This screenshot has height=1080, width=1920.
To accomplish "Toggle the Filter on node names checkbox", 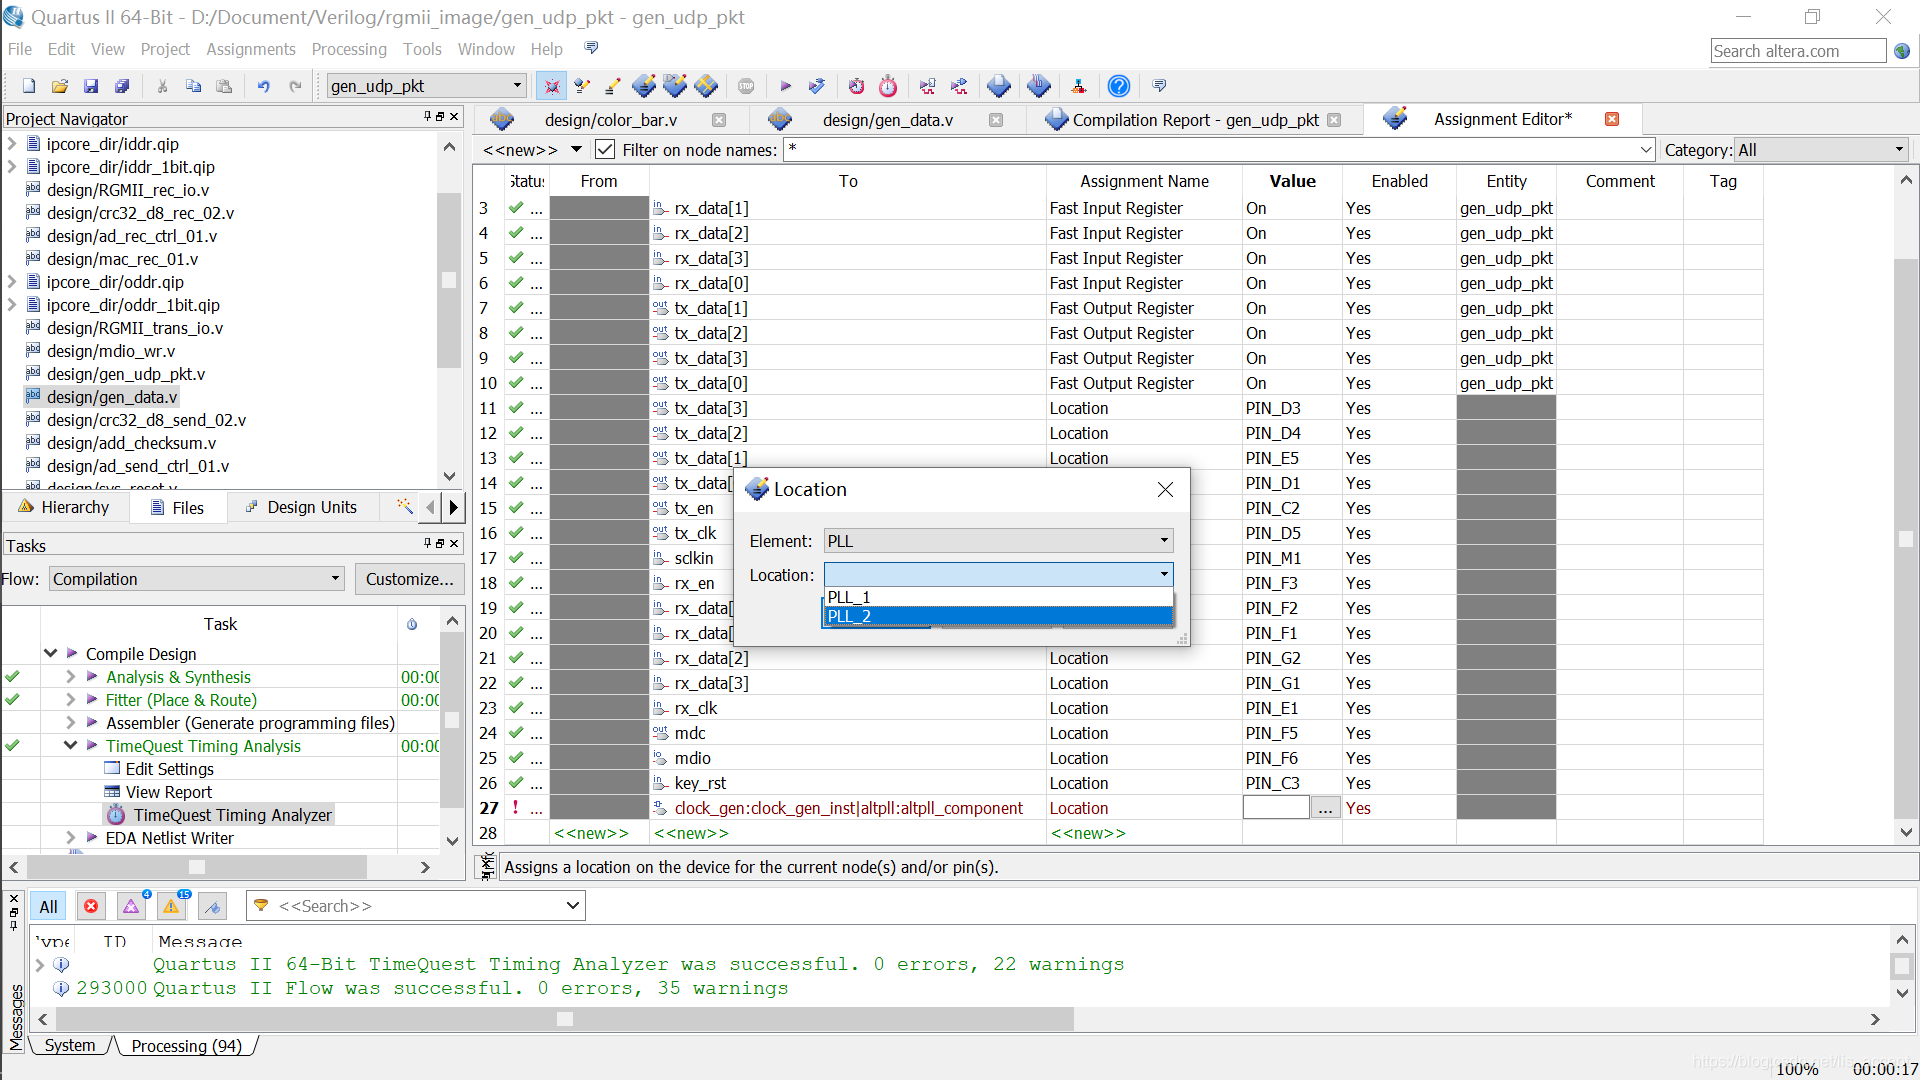I will [604, 149].
